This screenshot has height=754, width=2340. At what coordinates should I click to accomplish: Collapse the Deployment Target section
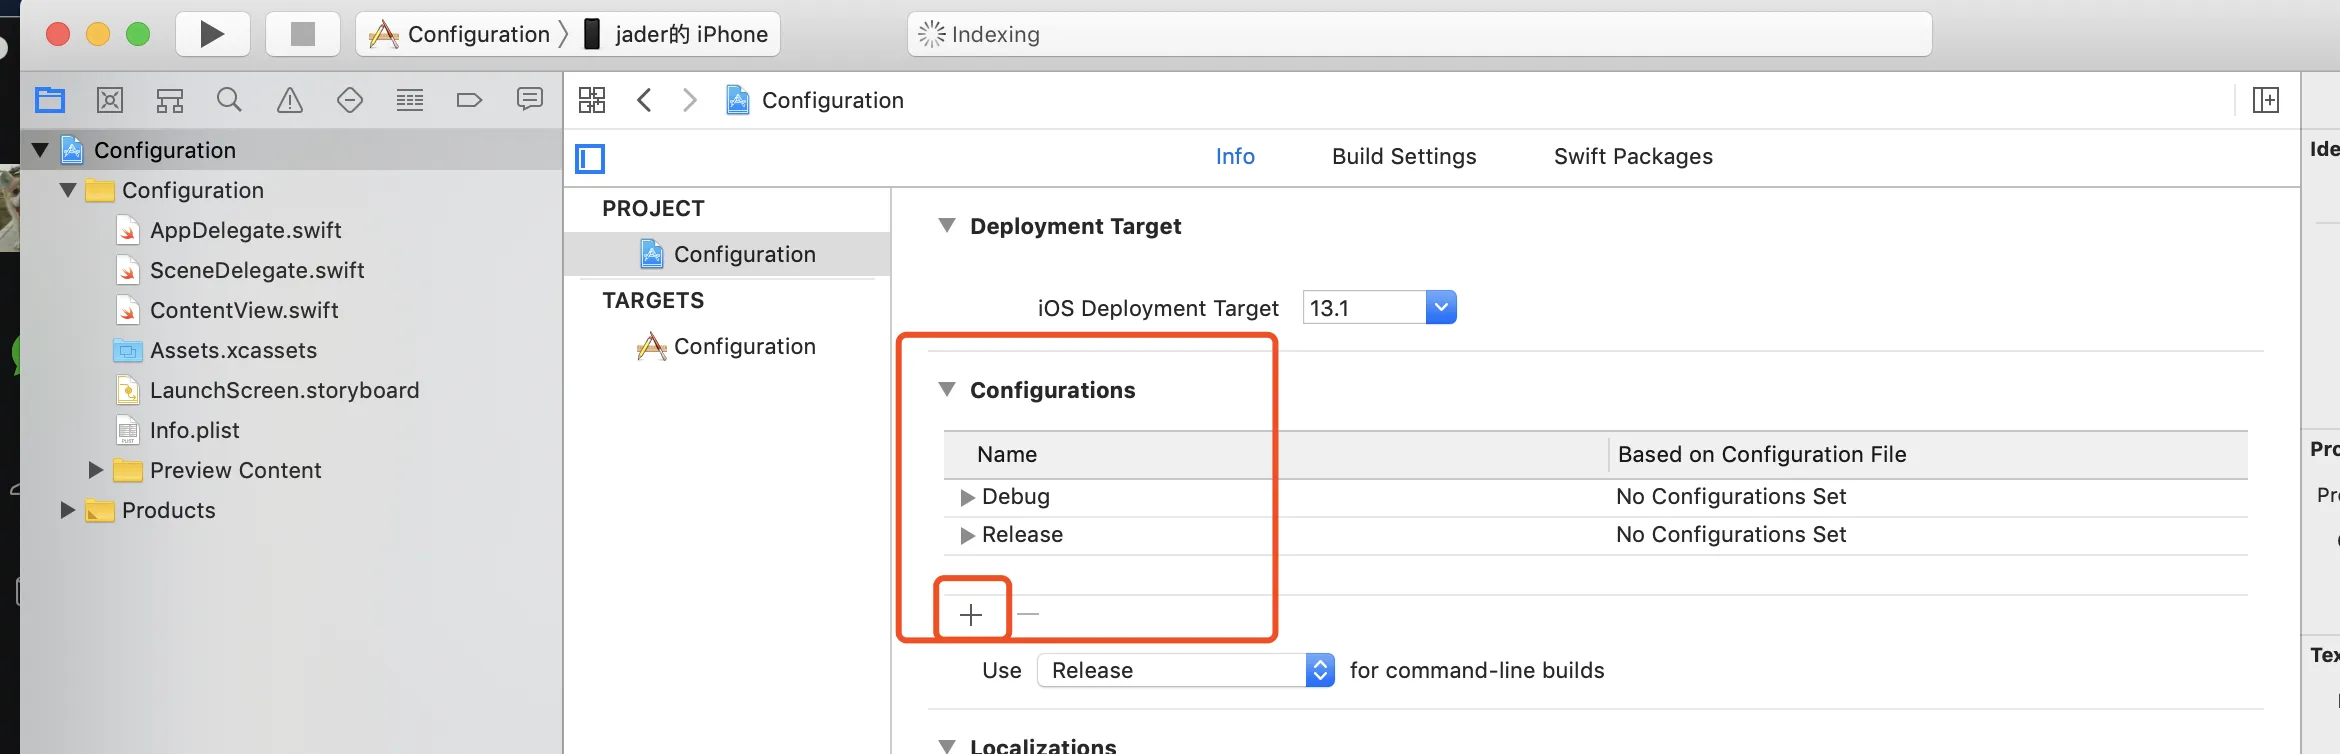pos(947,225)
